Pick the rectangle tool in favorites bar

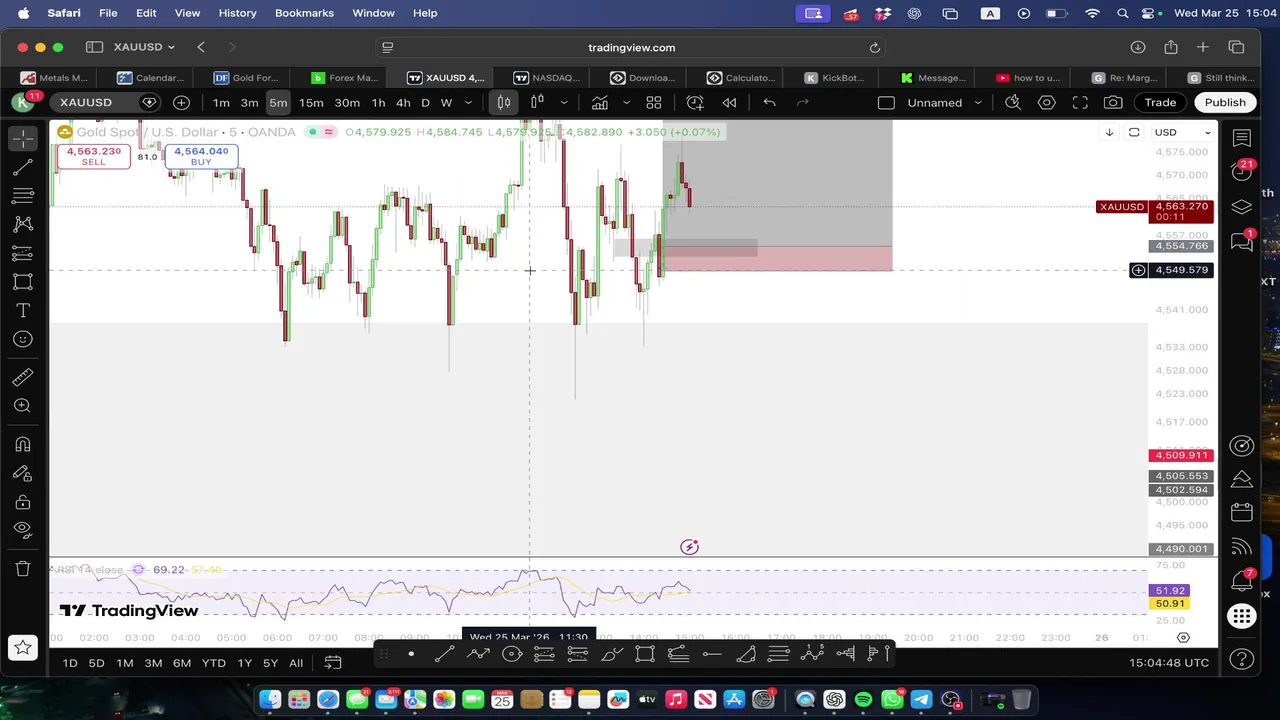[x=645, y=654]
